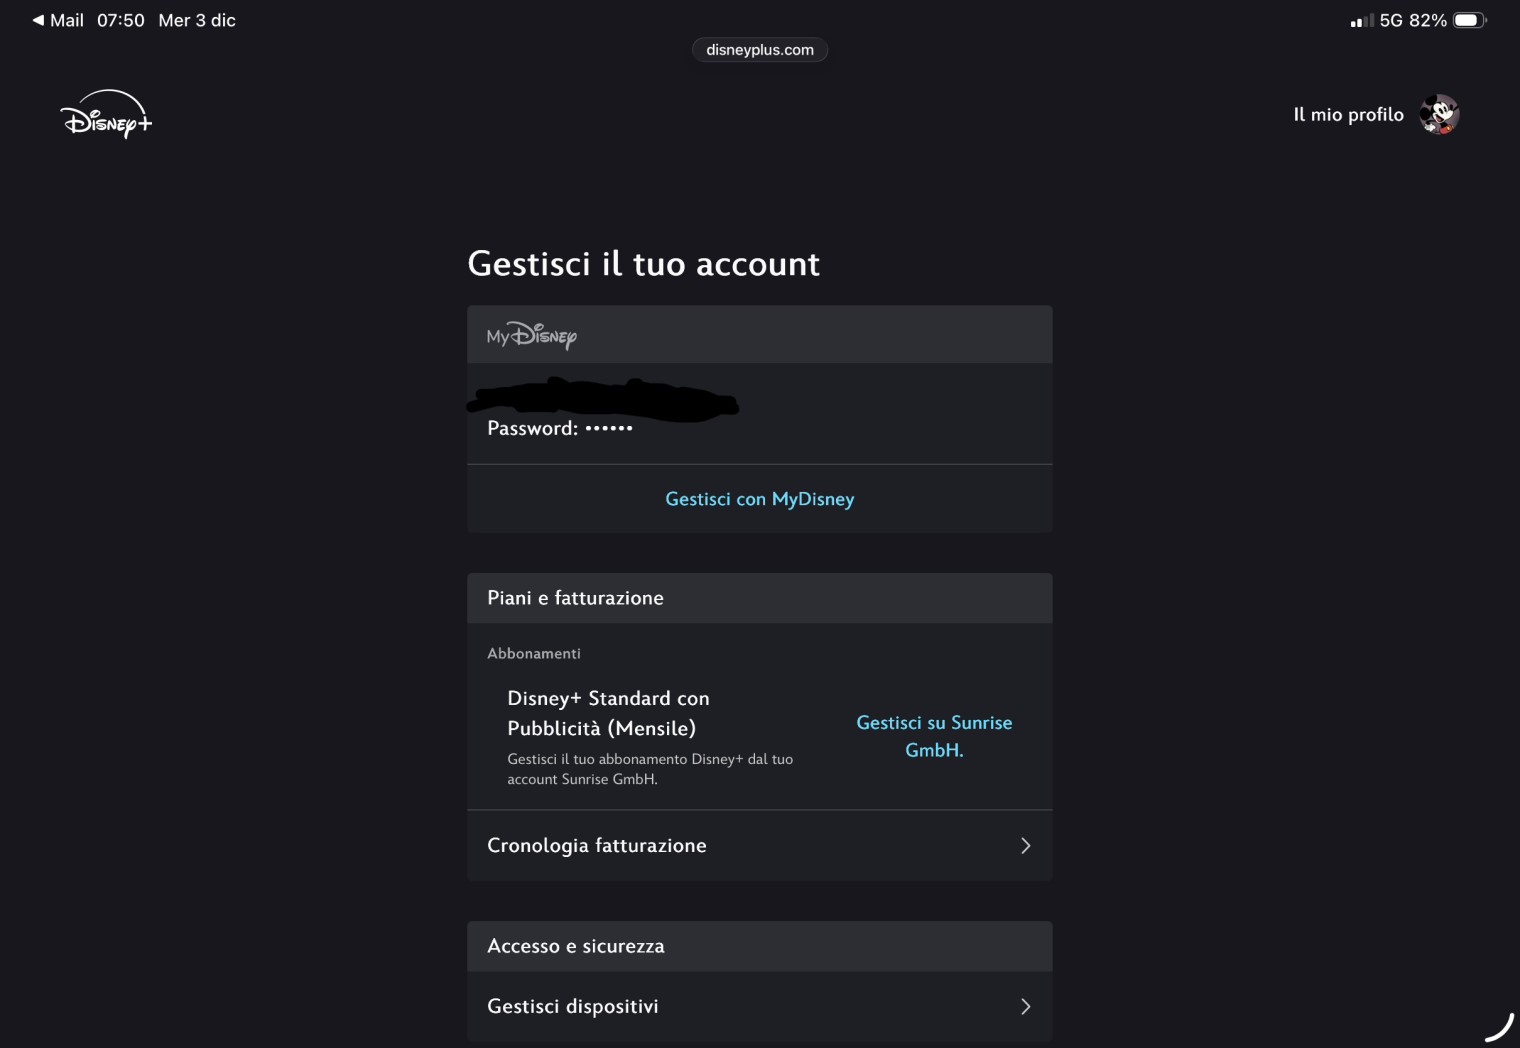Expand Cronologia fatturazione with its chevron

coord(1025,846)
